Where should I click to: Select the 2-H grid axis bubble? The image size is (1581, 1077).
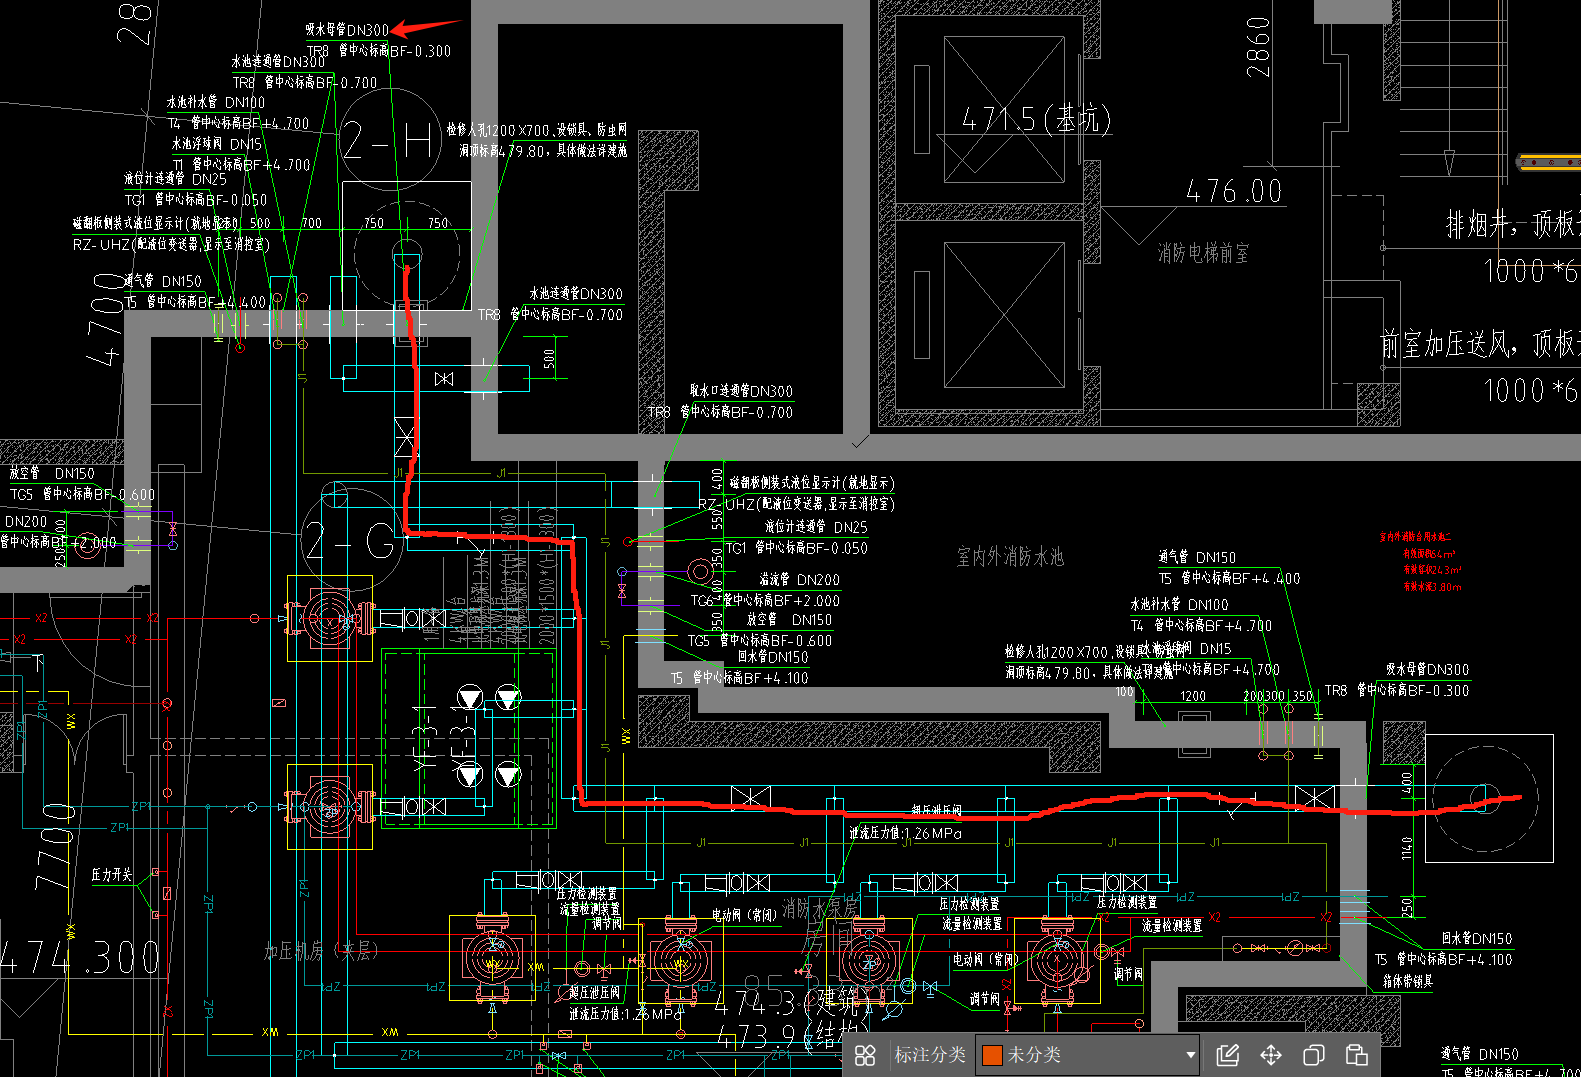[x=390, y=140]
